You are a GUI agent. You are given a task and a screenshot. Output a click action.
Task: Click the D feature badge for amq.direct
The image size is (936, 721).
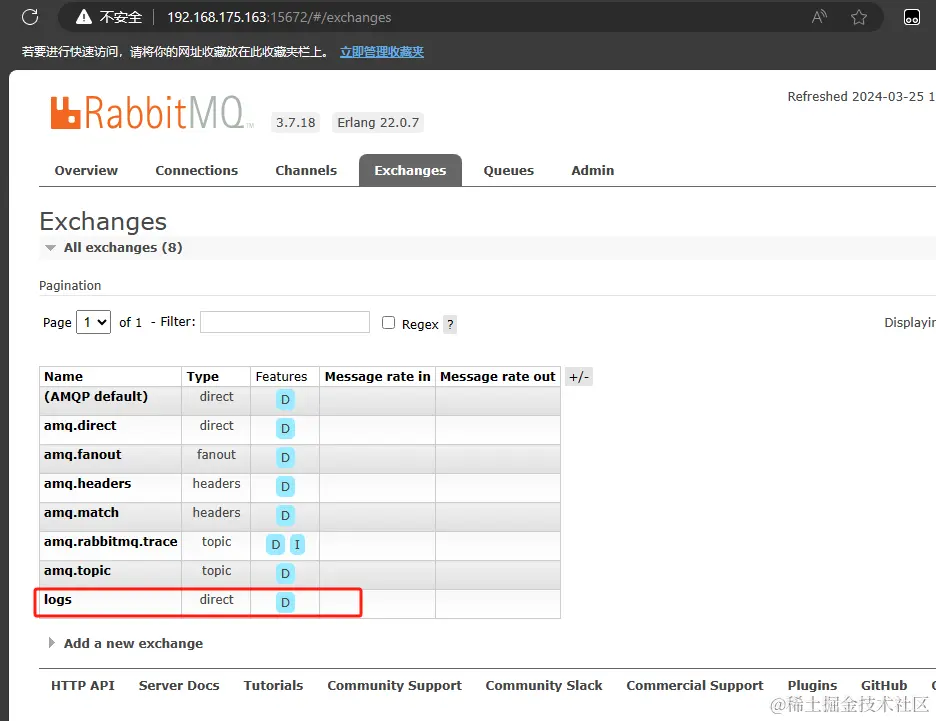(285, 429)
